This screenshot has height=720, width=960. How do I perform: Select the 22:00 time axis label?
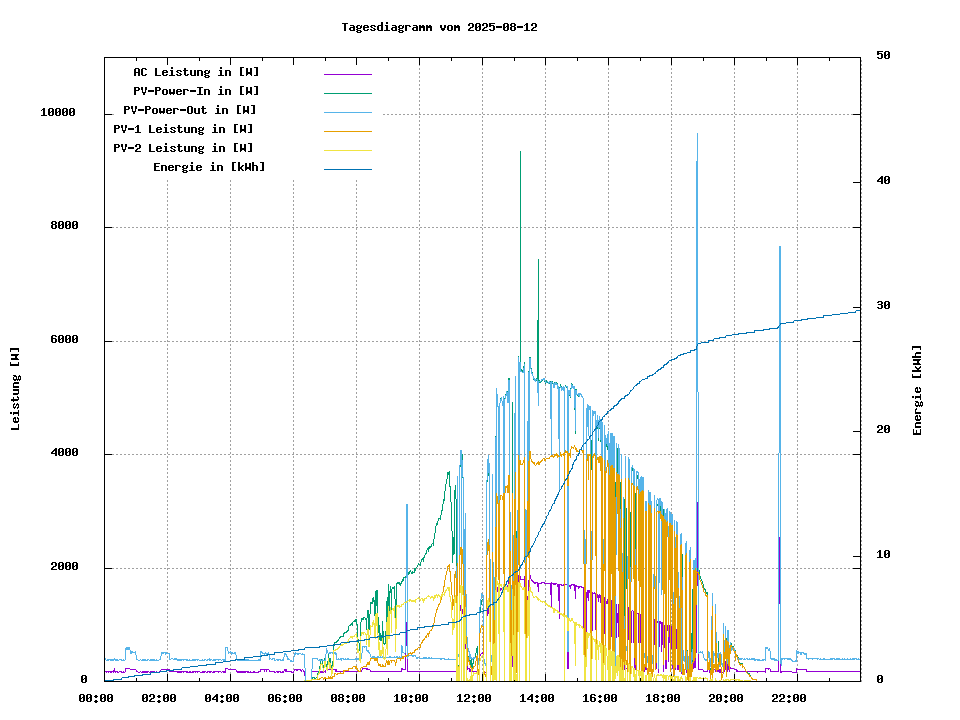click(789, 698)
